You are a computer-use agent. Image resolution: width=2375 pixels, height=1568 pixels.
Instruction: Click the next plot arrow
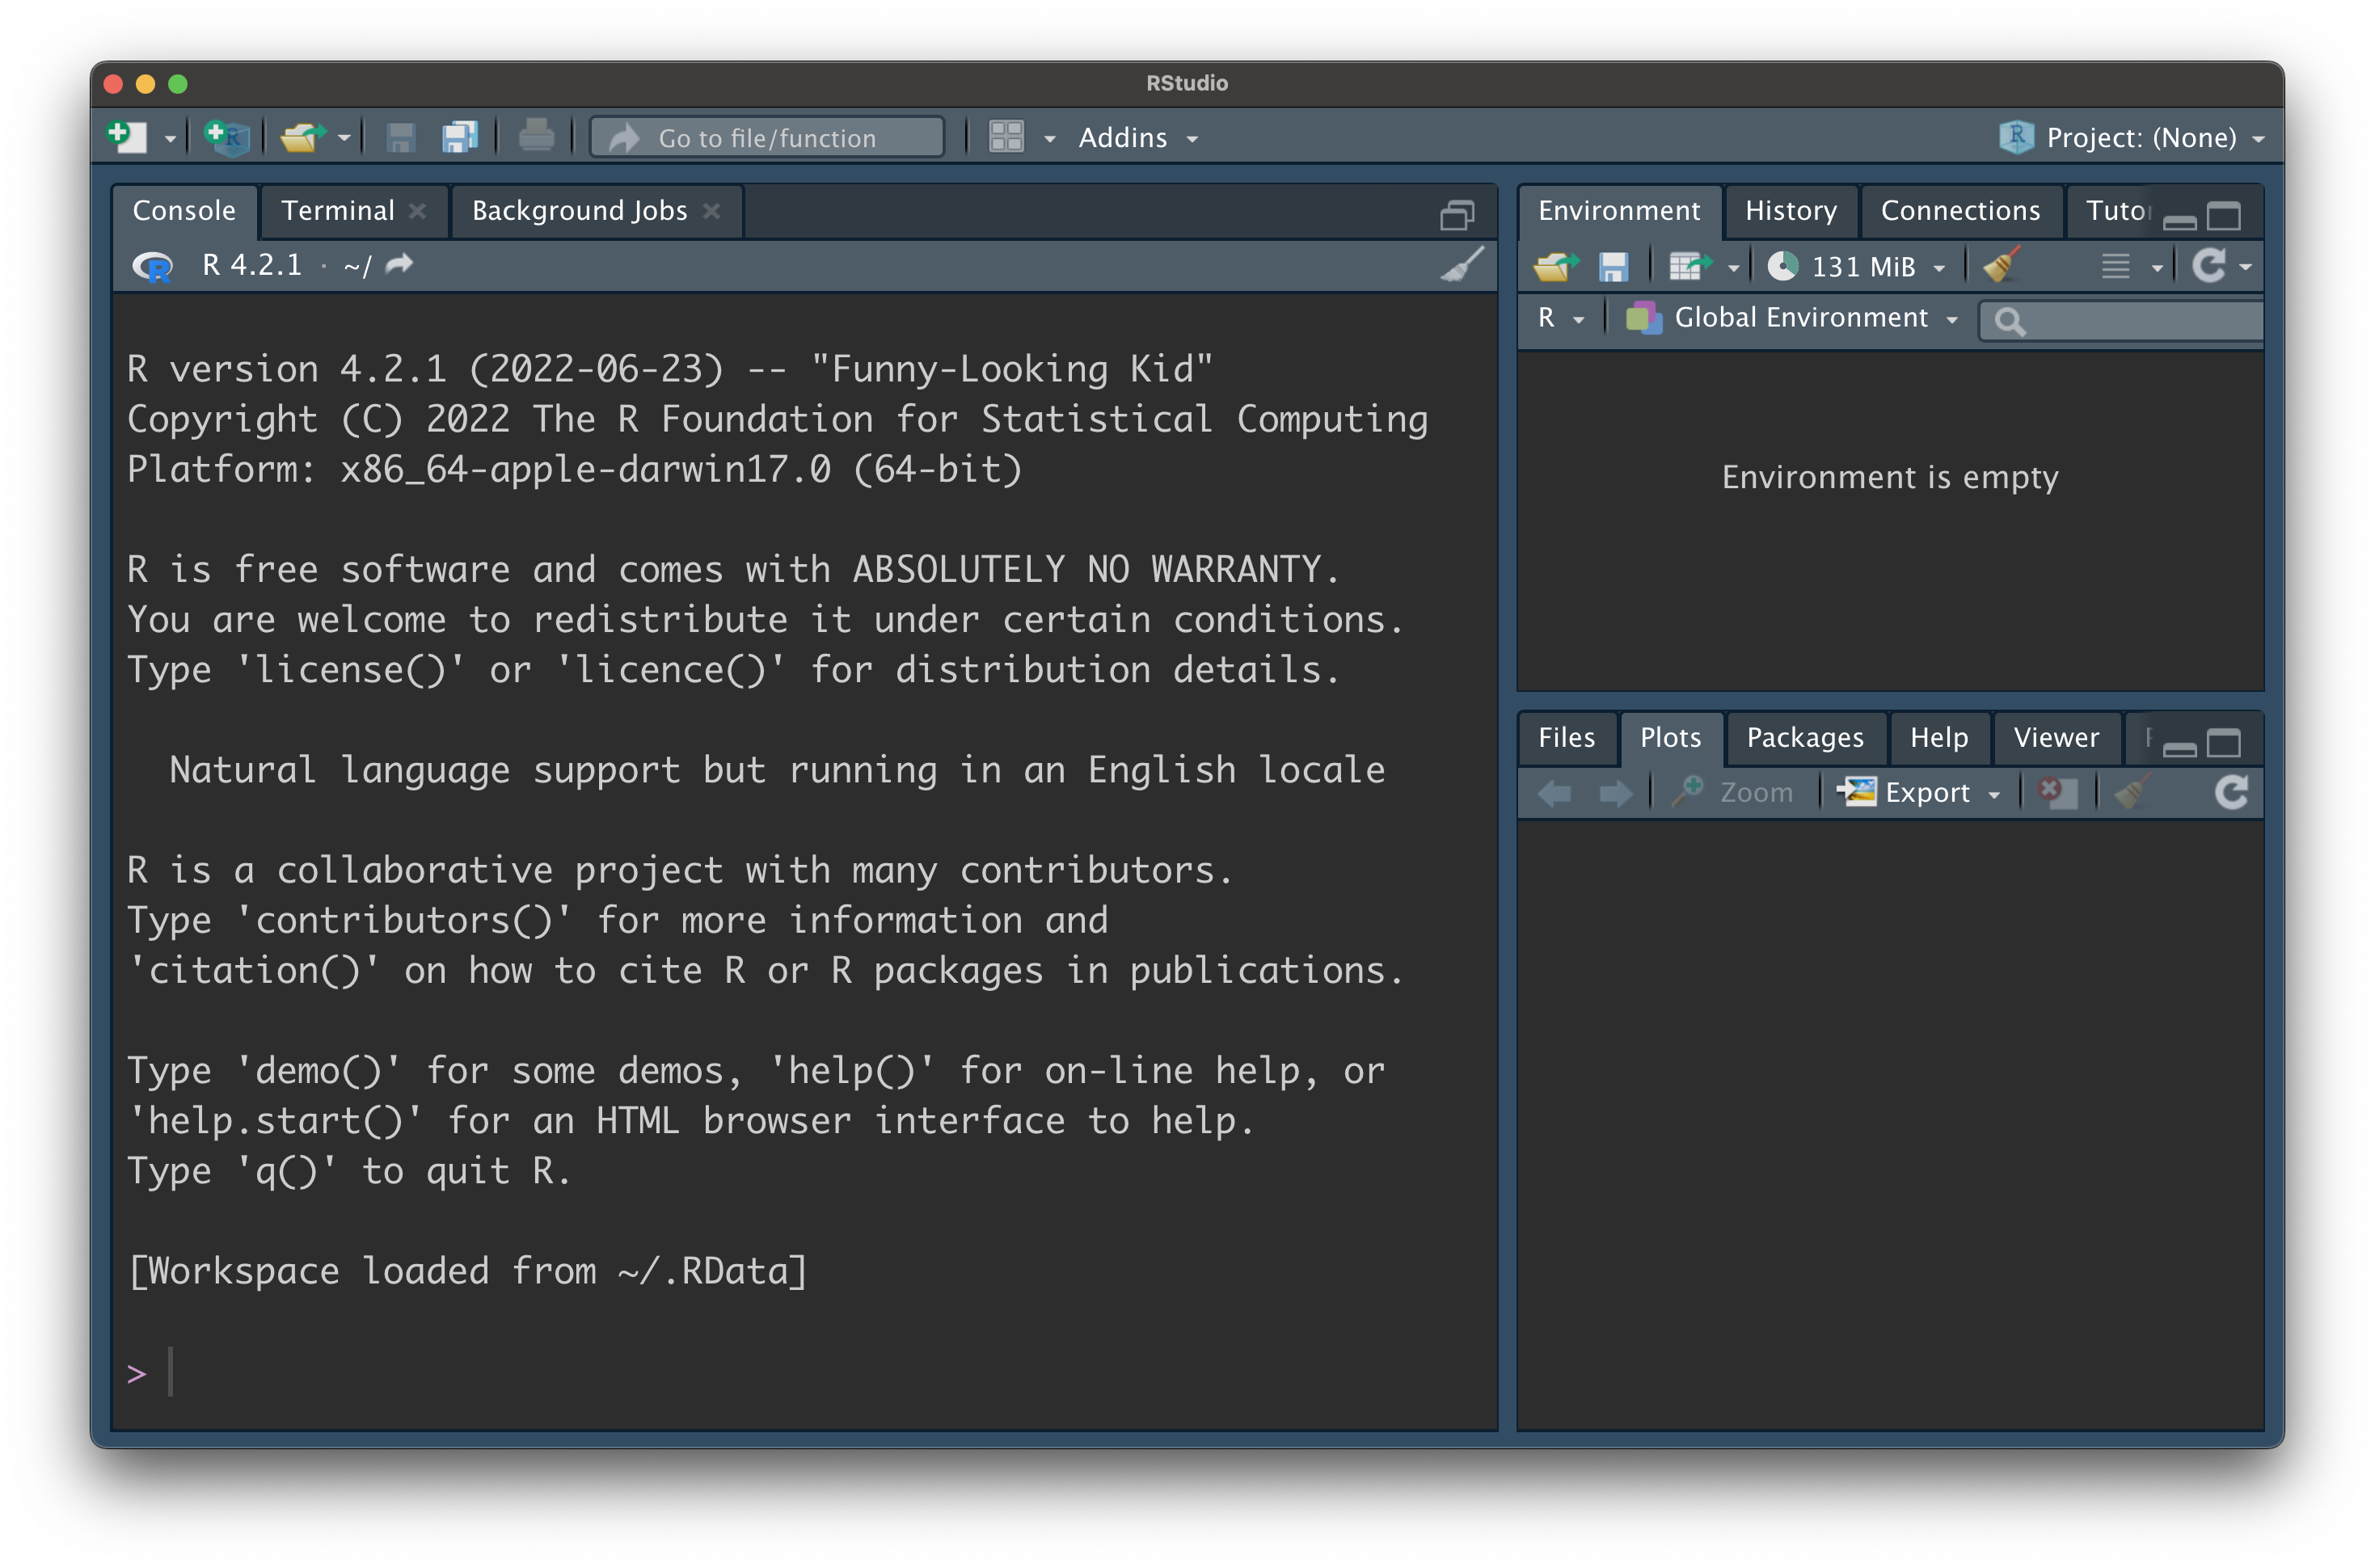tap(1615, 794)
